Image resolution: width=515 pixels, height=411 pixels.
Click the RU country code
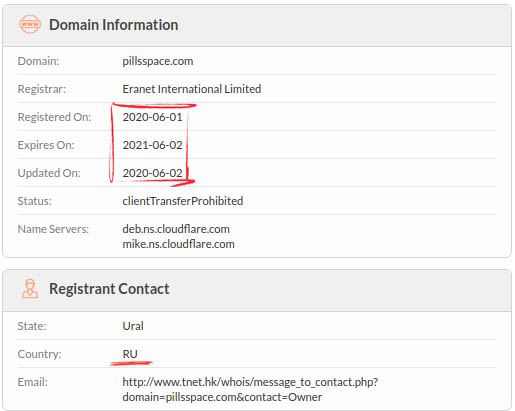click(130, 354)
